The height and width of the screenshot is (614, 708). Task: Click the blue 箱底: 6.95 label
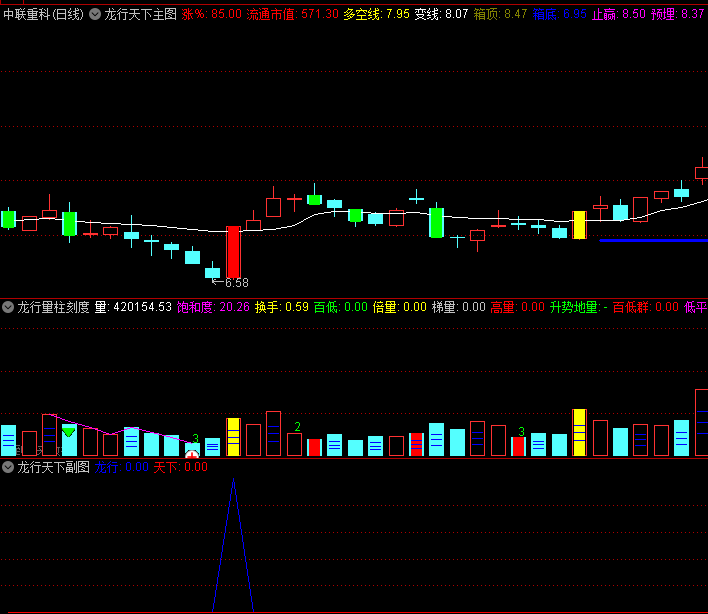click(x=559, y=14)
